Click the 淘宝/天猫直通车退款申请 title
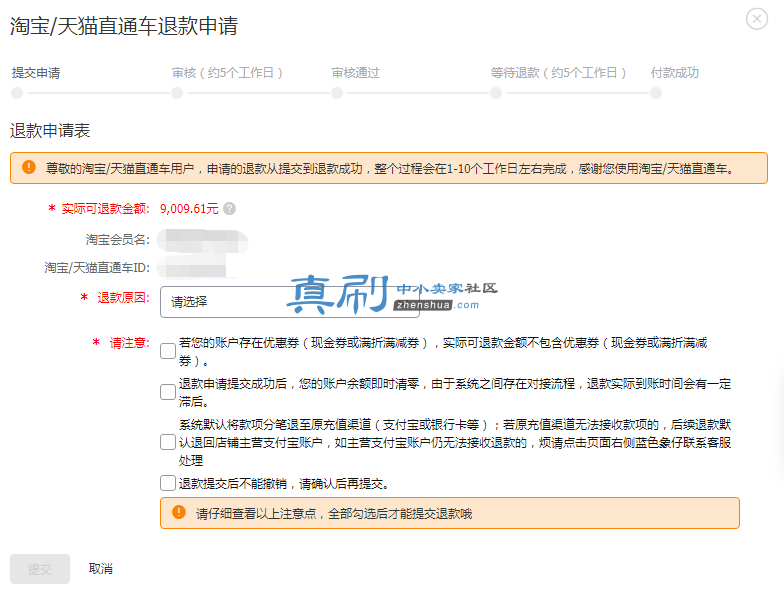This screenshot has width=784, height=590. 124,26
